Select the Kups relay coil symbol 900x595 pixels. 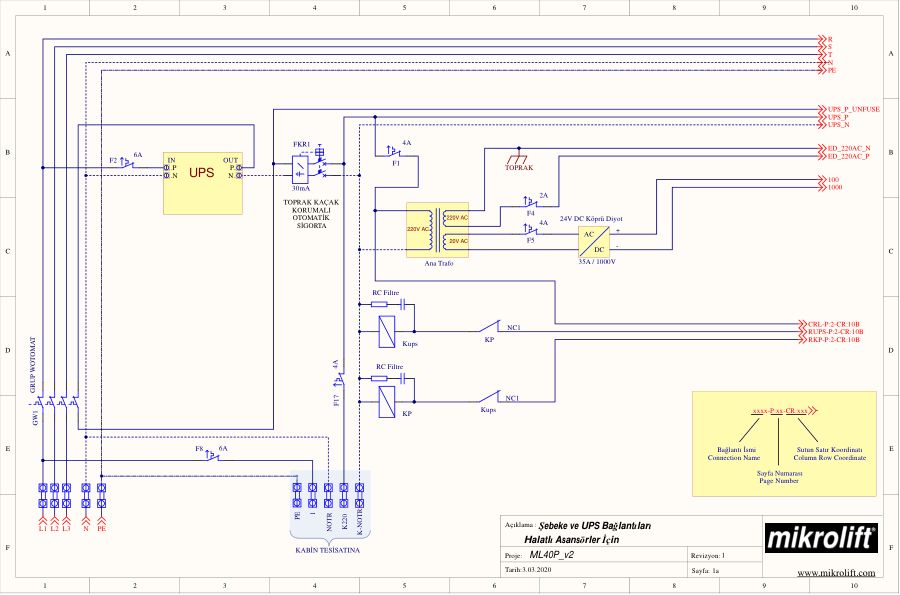[387, 332]
